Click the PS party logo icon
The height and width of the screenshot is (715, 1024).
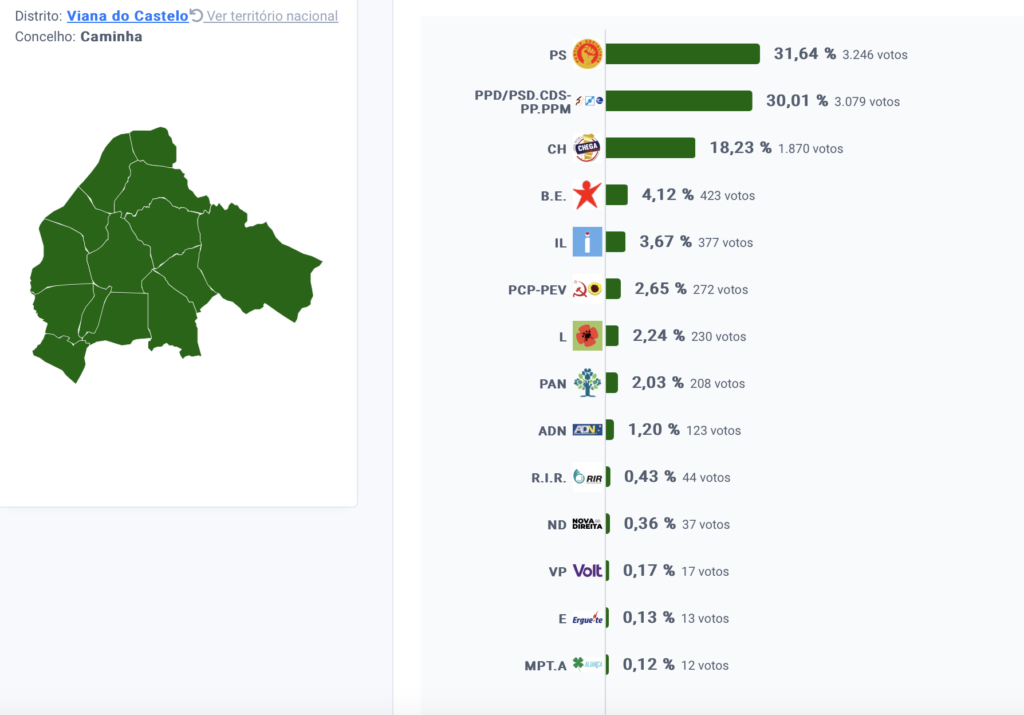click(587, 54)
